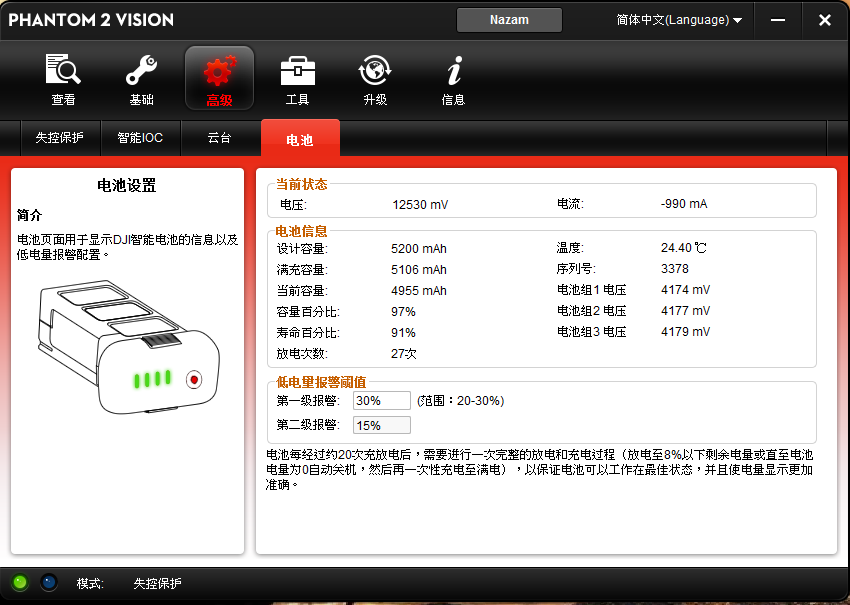The width and height of the screenshot is (850, 605).
Task: Switch to the 云台 tab
Action: point(220,138)
